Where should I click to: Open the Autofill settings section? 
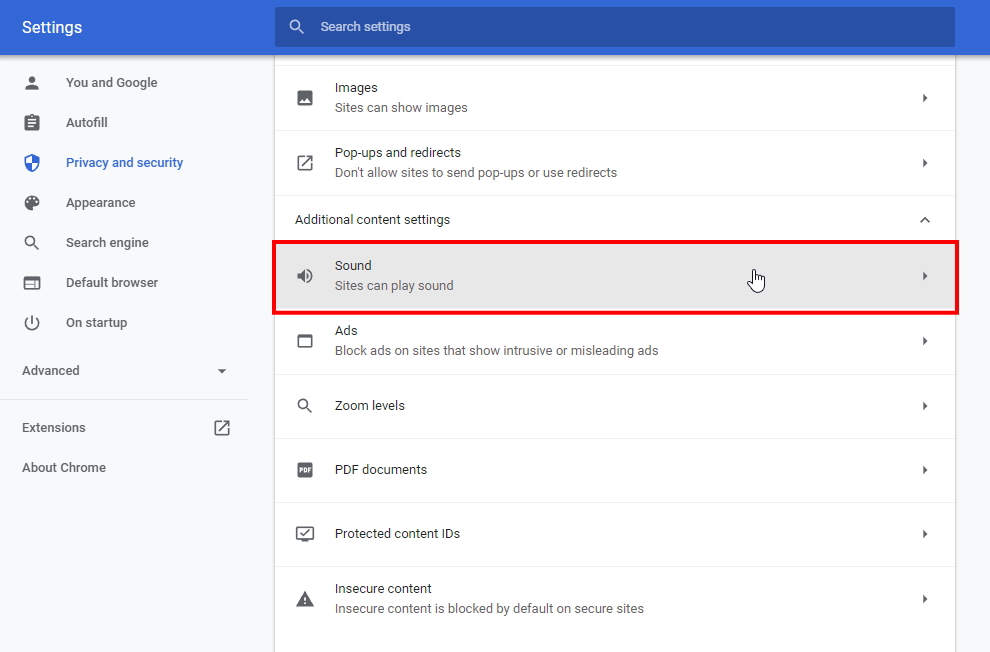[87, 123]
